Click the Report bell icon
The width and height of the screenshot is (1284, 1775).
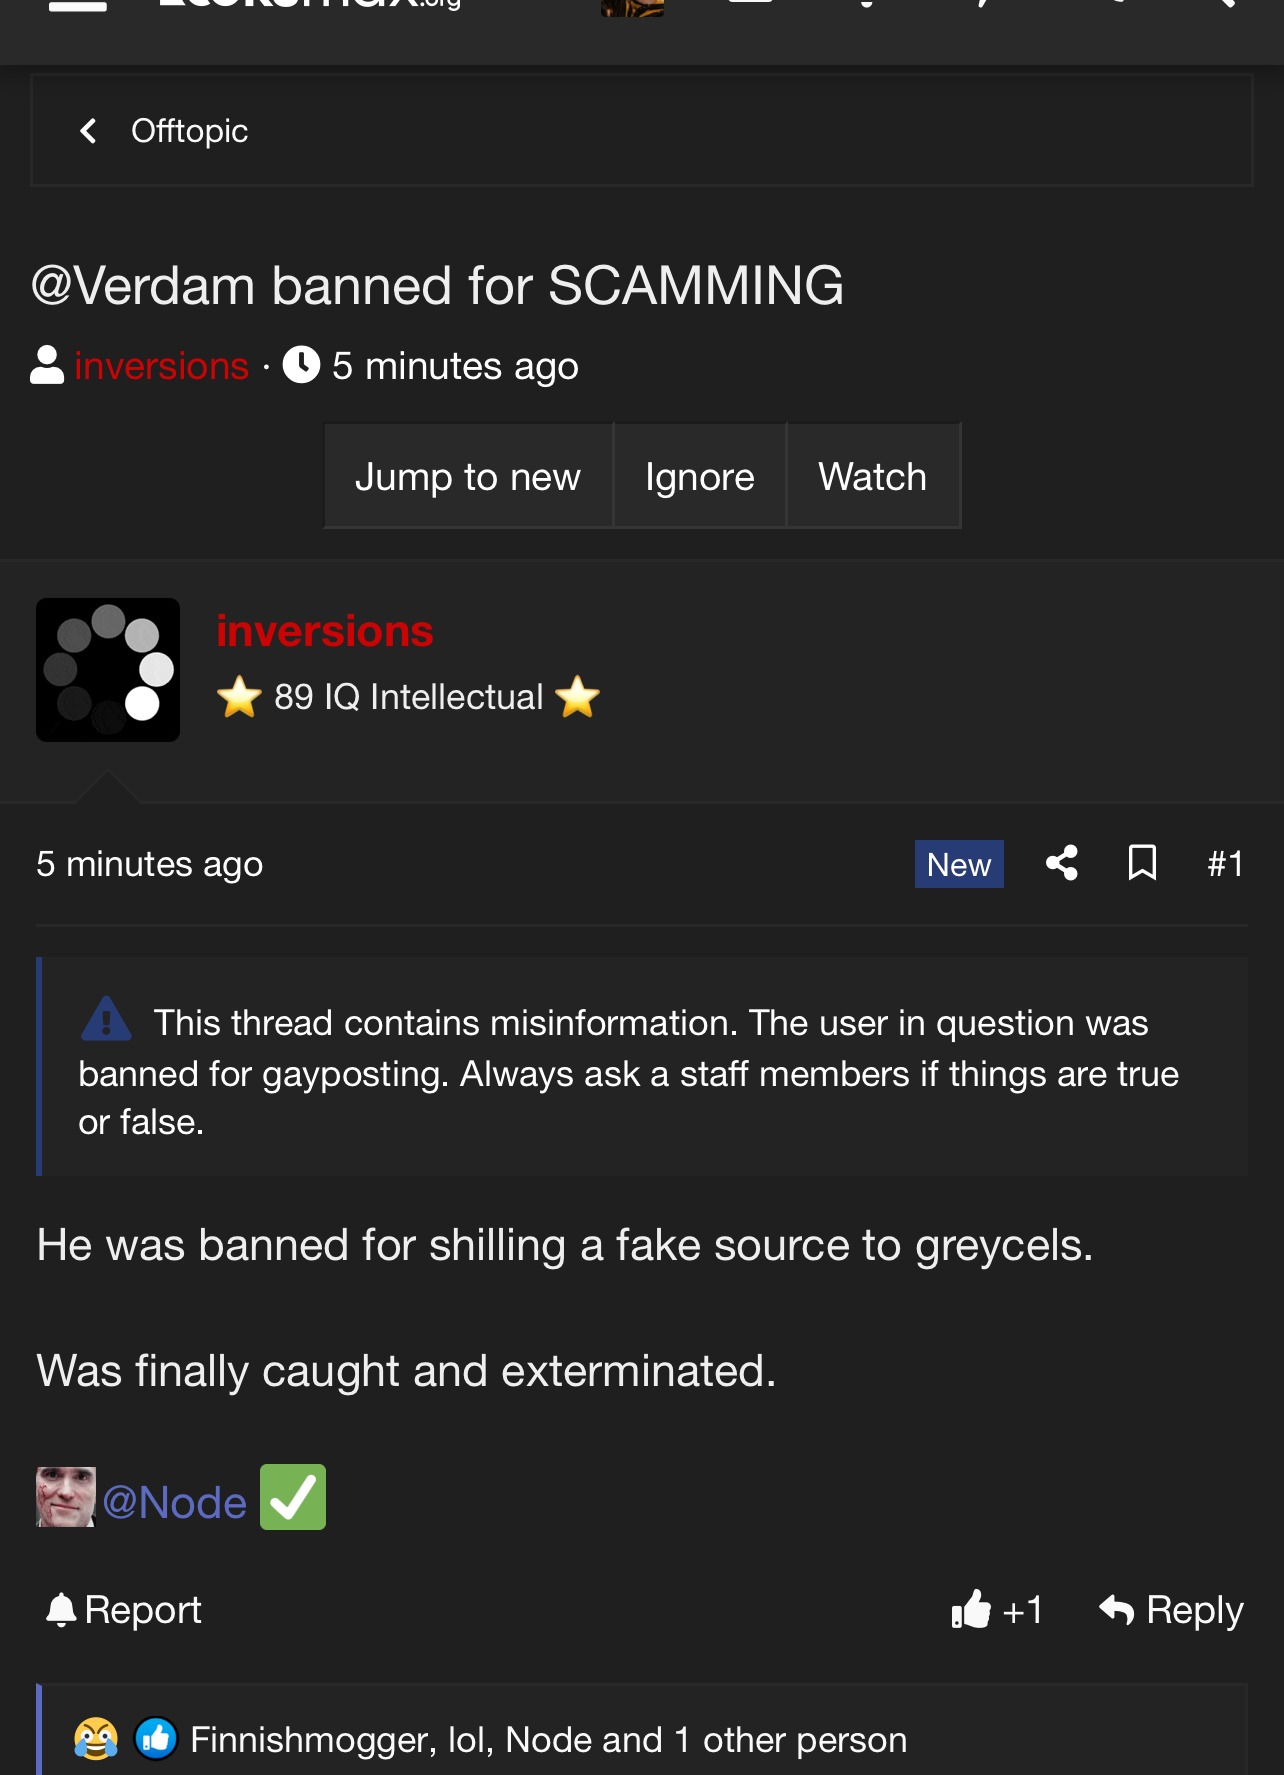[x=61, y=1610]
